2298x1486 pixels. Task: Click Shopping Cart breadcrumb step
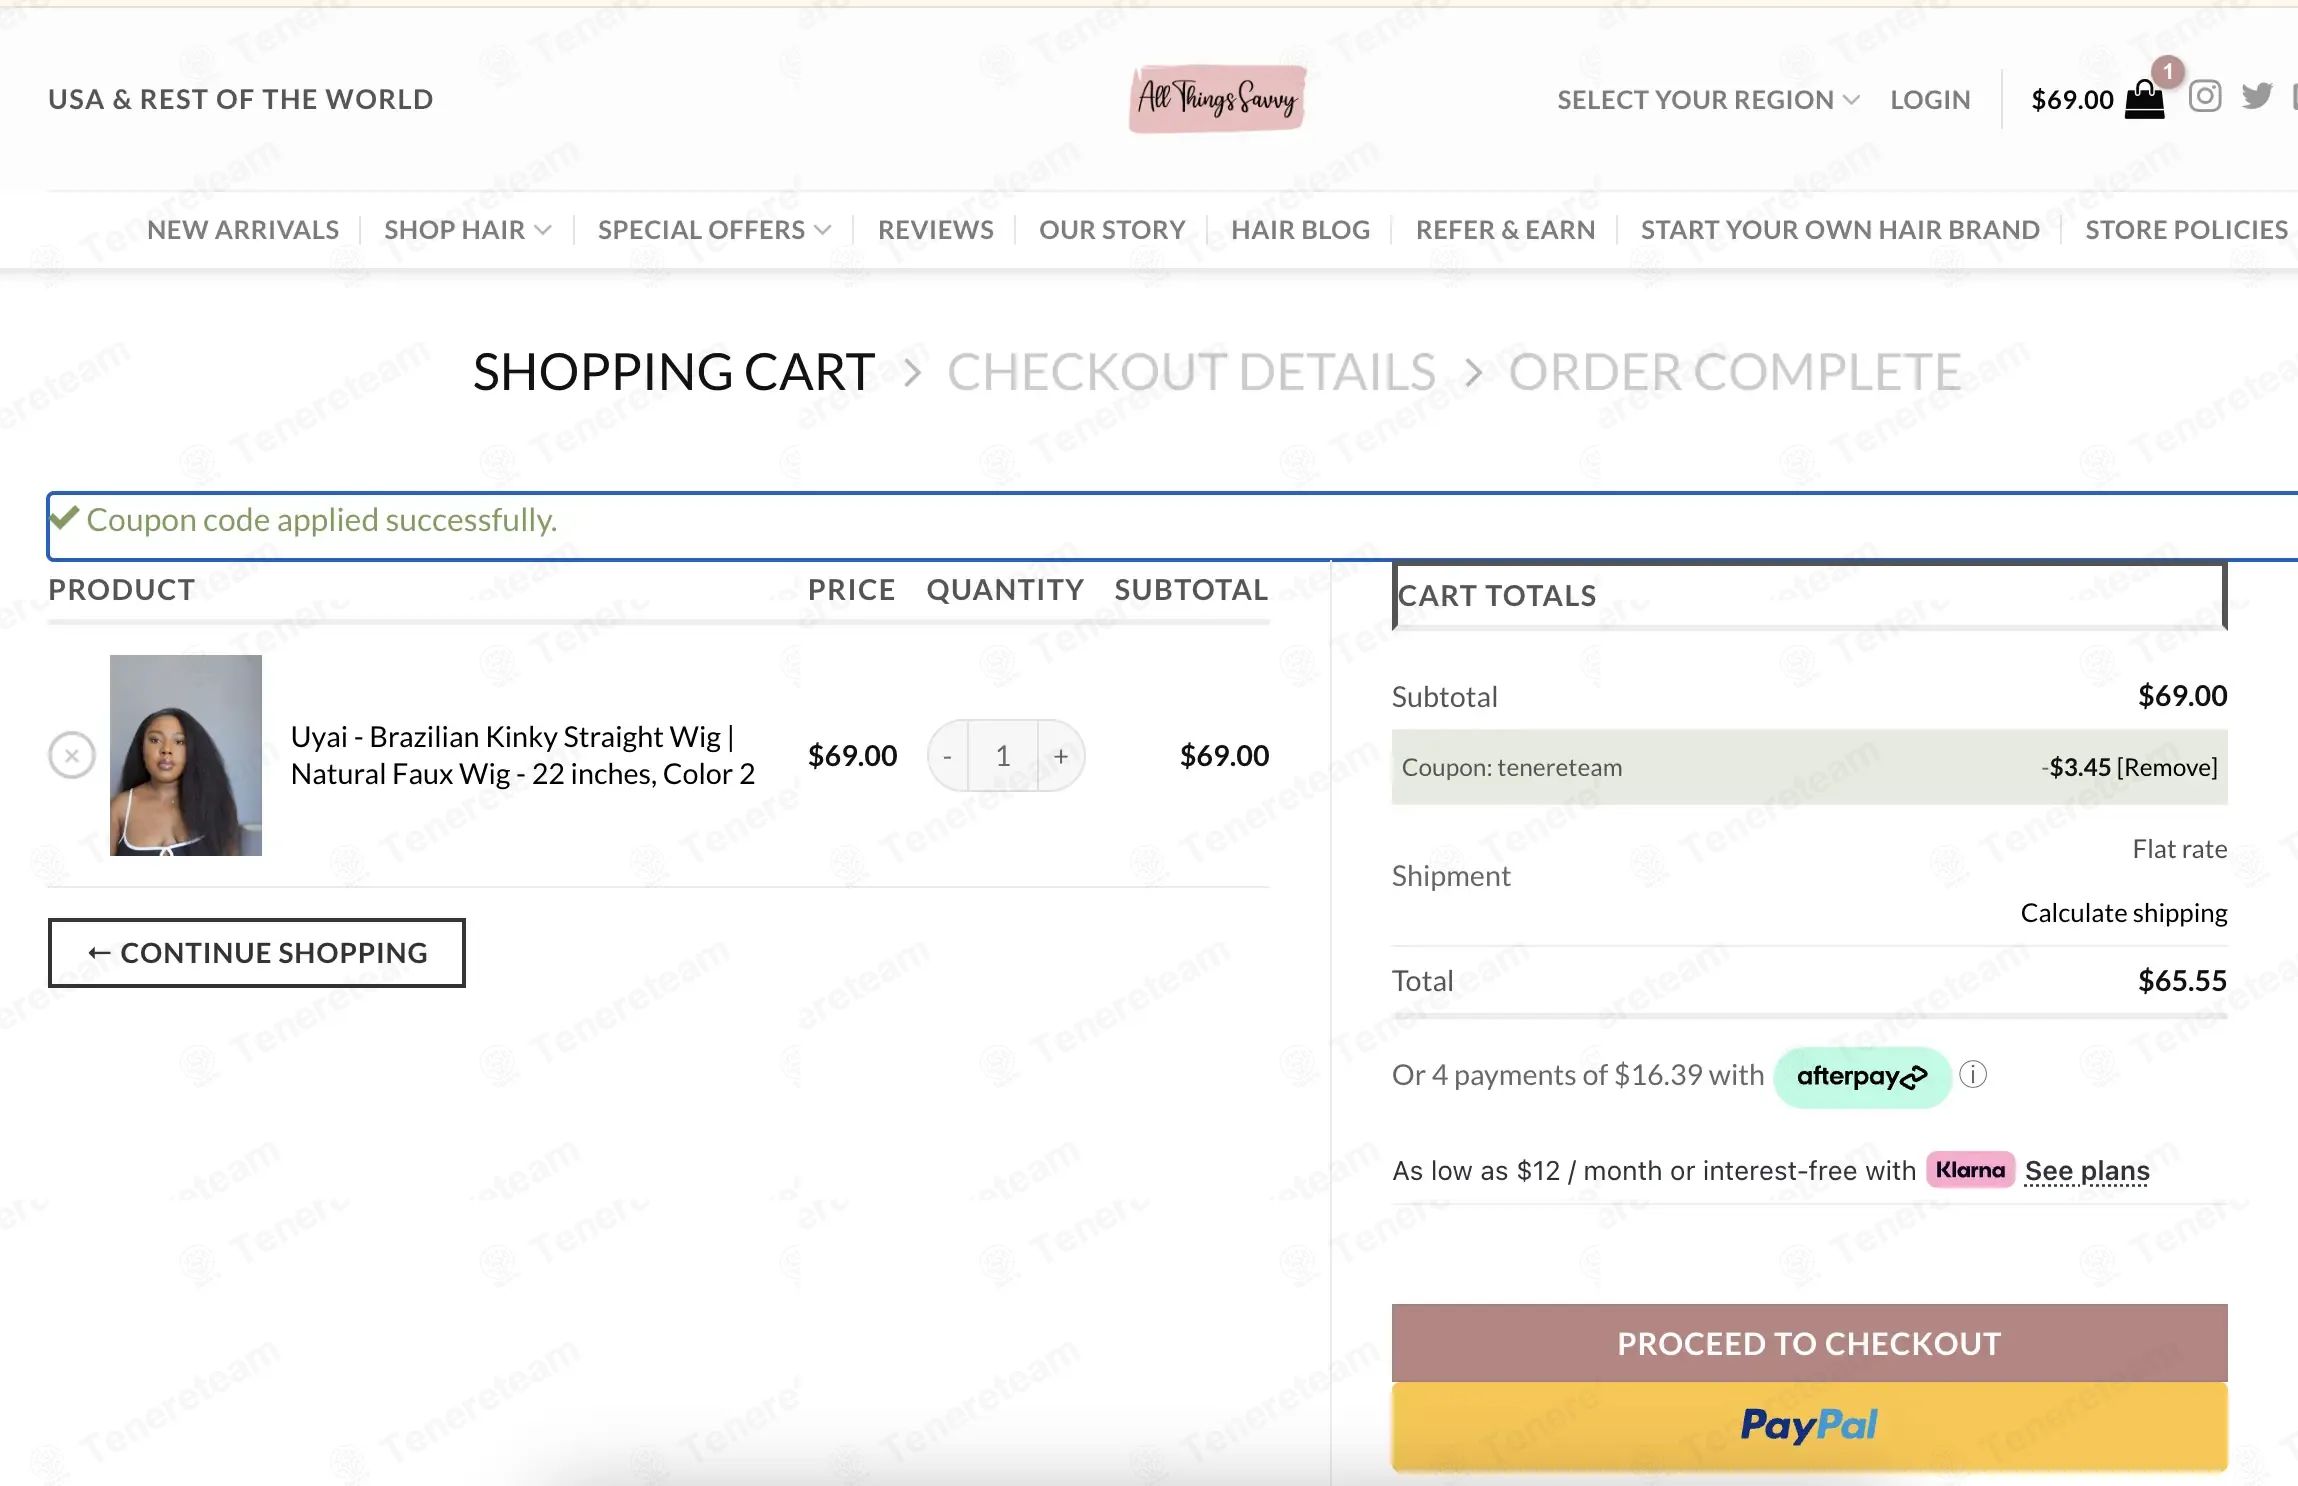coord(674,372)
